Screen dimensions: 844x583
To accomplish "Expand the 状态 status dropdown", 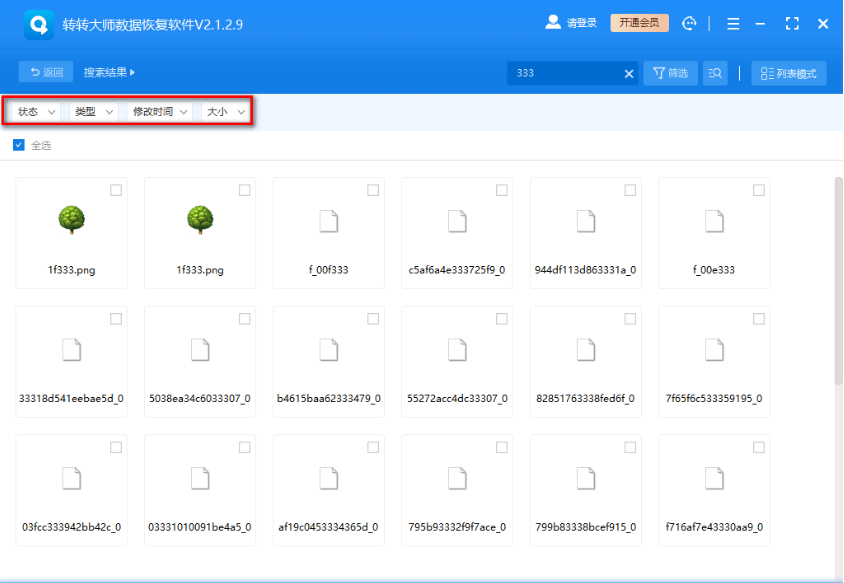I will pos(37,112).
